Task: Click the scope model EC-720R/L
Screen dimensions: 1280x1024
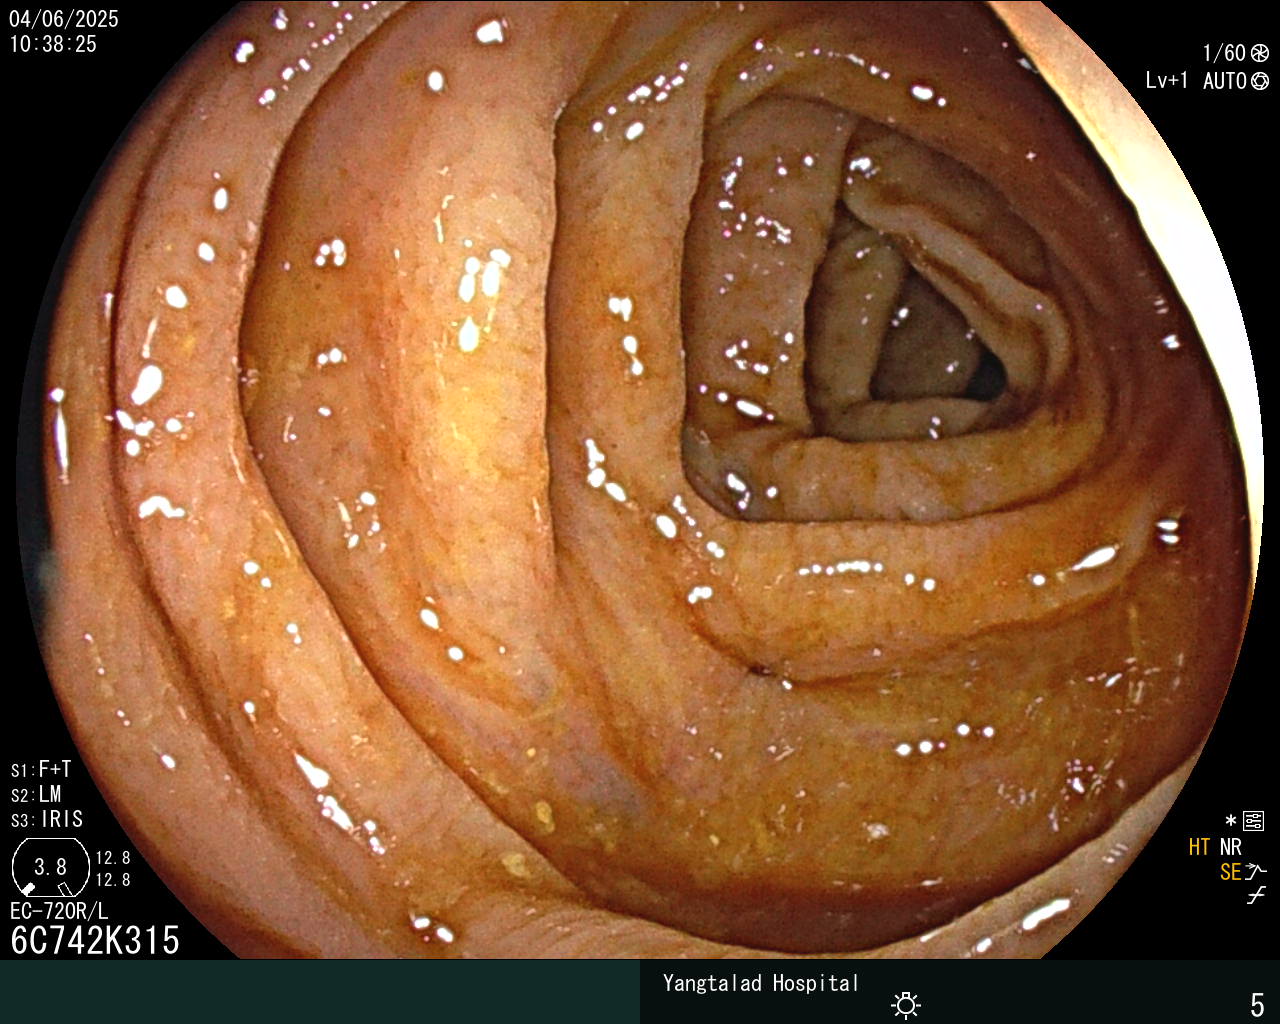Action: point(59,911)
